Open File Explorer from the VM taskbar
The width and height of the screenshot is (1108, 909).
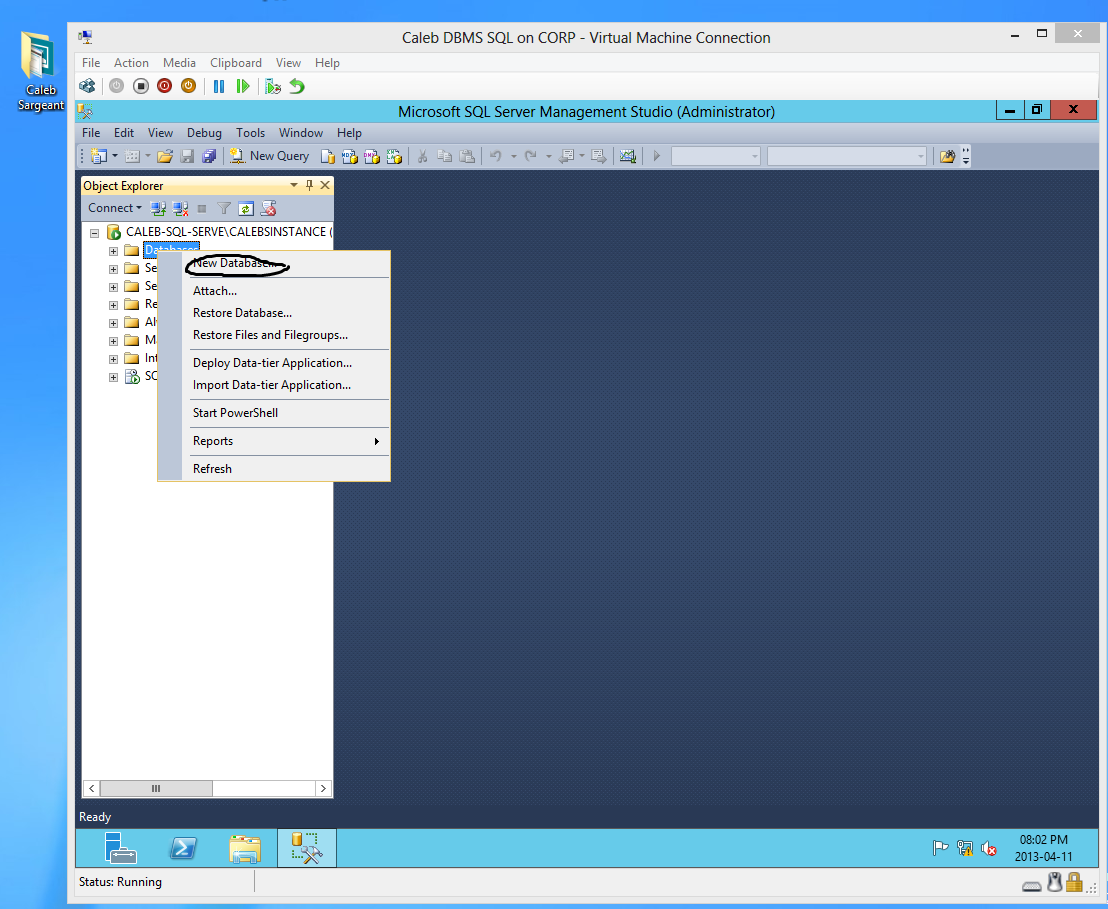pyautogui.click(x=245, y=848)
